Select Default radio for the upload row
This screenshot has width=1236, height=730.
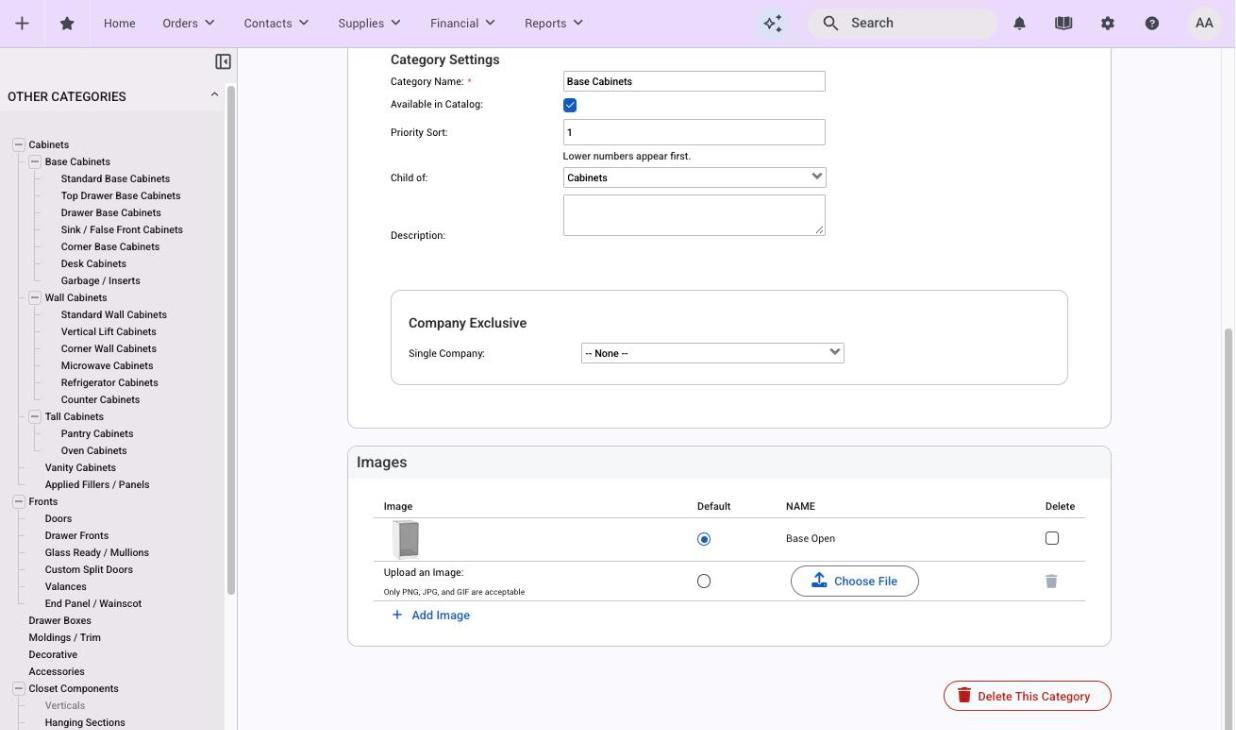(703, 581)
